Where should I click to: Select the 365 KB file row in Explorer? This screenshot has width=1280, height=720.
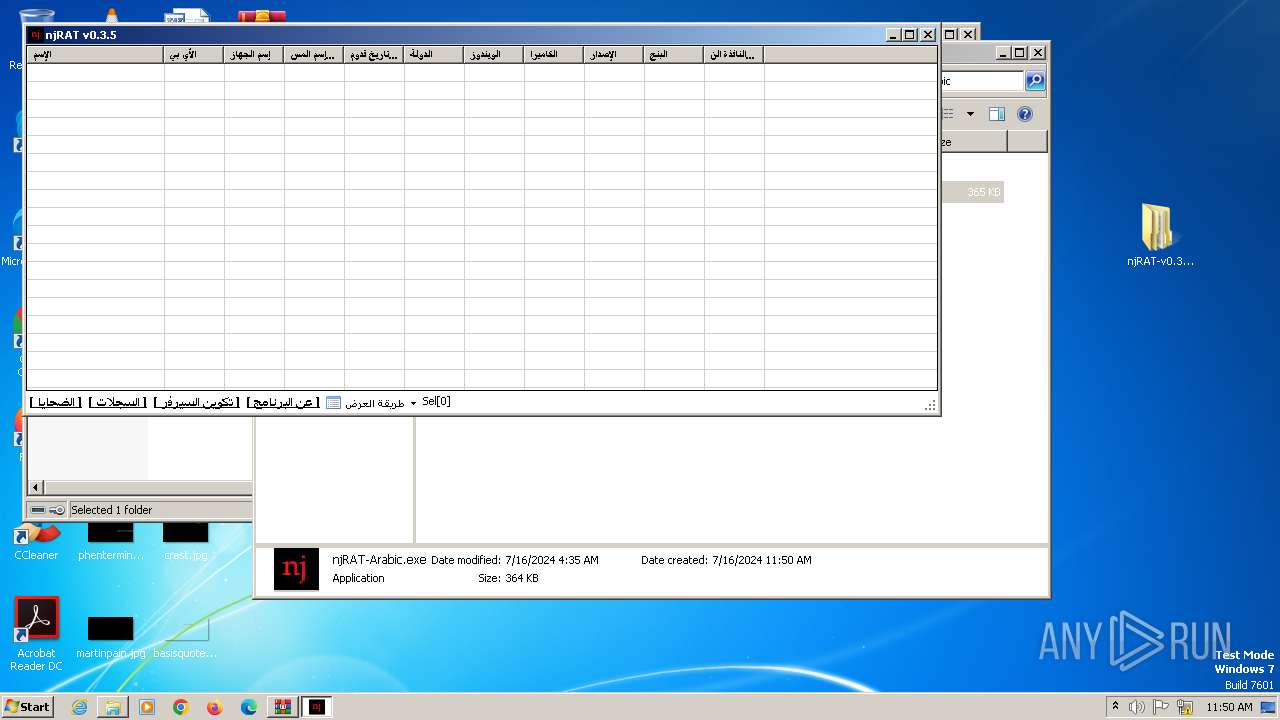pos(972,192)
